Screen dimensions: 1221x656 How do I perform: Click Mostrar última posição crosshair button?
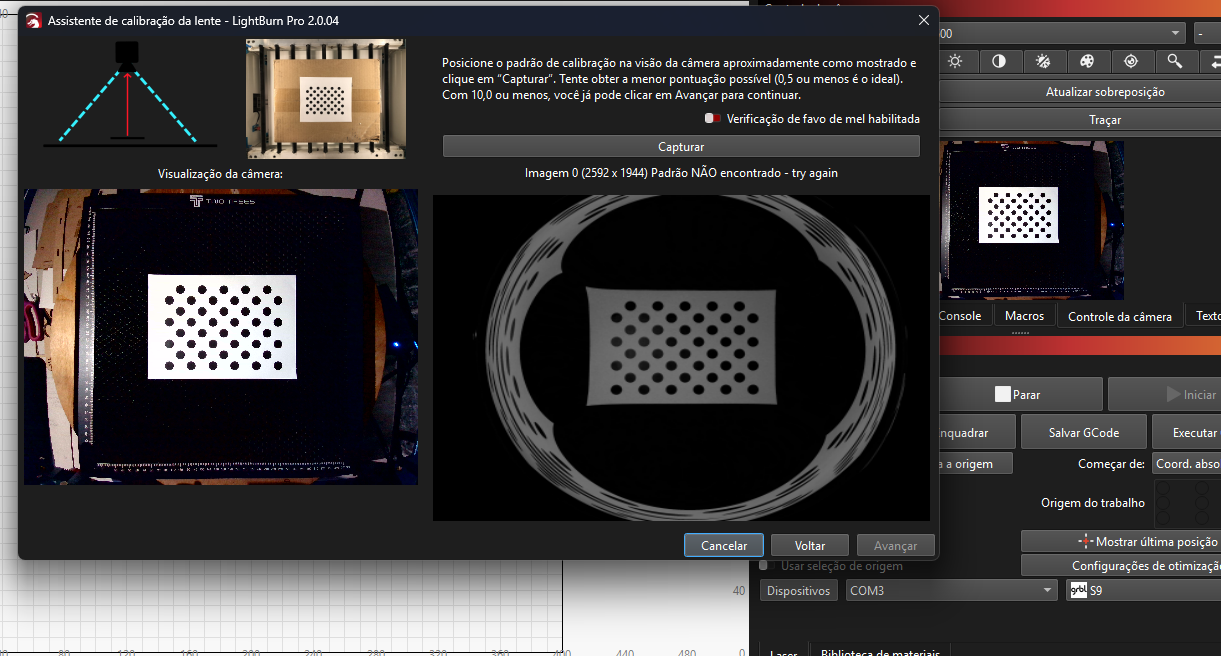[x=1120, y=541]
